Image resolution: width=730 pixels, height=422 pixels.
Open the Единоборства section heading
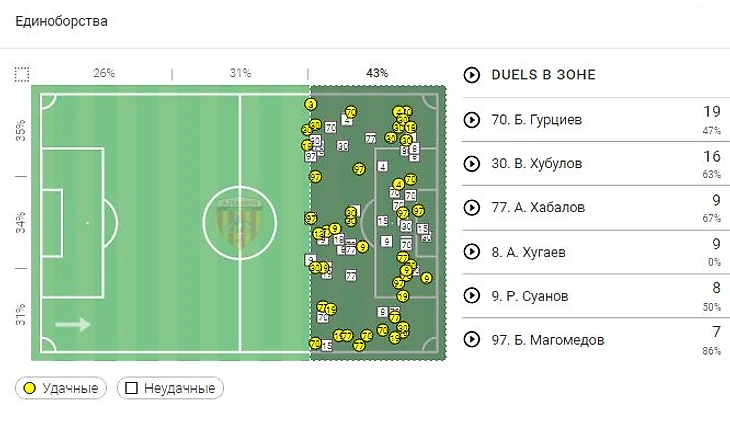click(61, 21)
